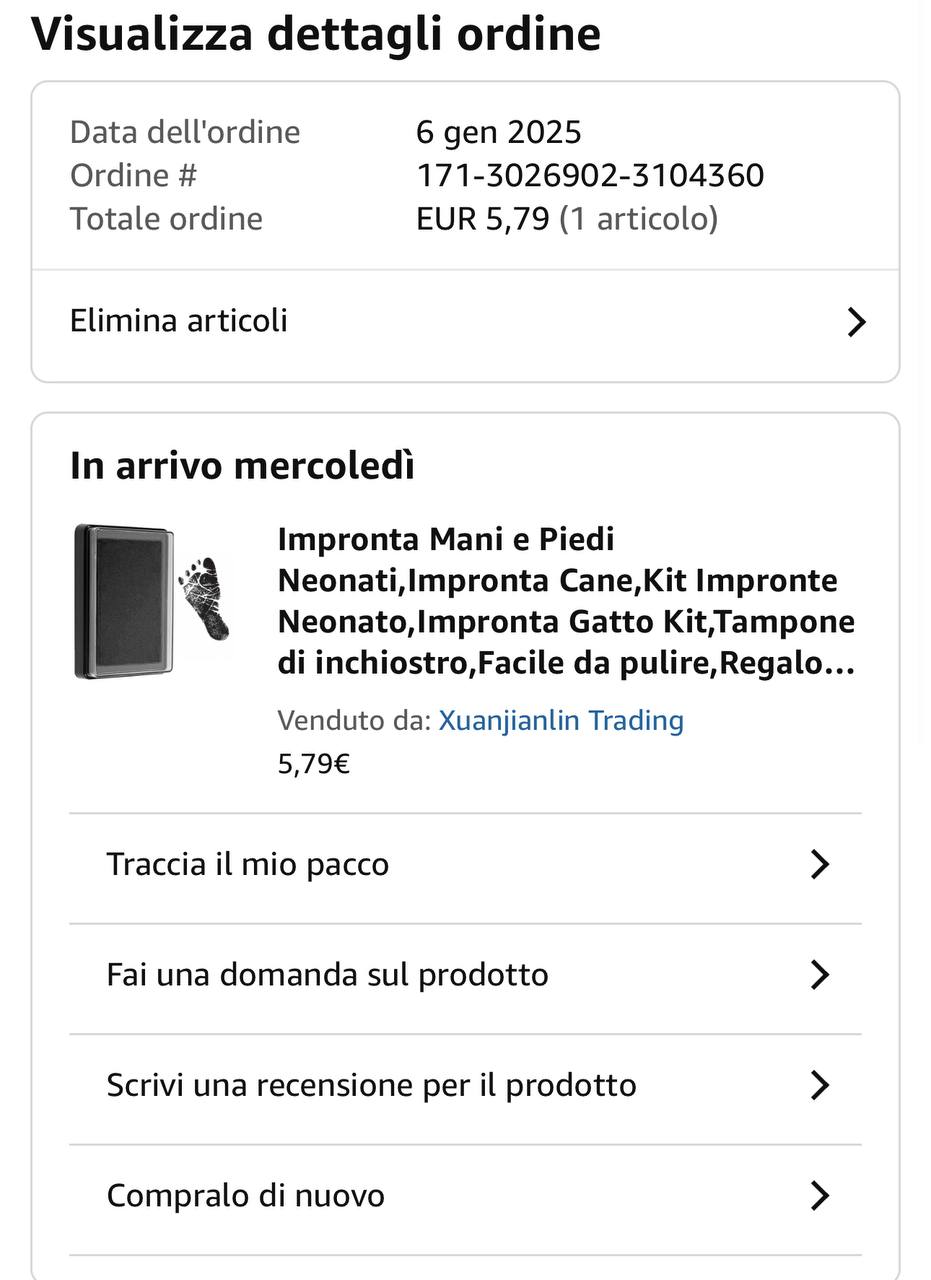This screenshot has width=931, height=1280.
Task: Select Compralo di nuovo
Action: tap(245, 1195)
